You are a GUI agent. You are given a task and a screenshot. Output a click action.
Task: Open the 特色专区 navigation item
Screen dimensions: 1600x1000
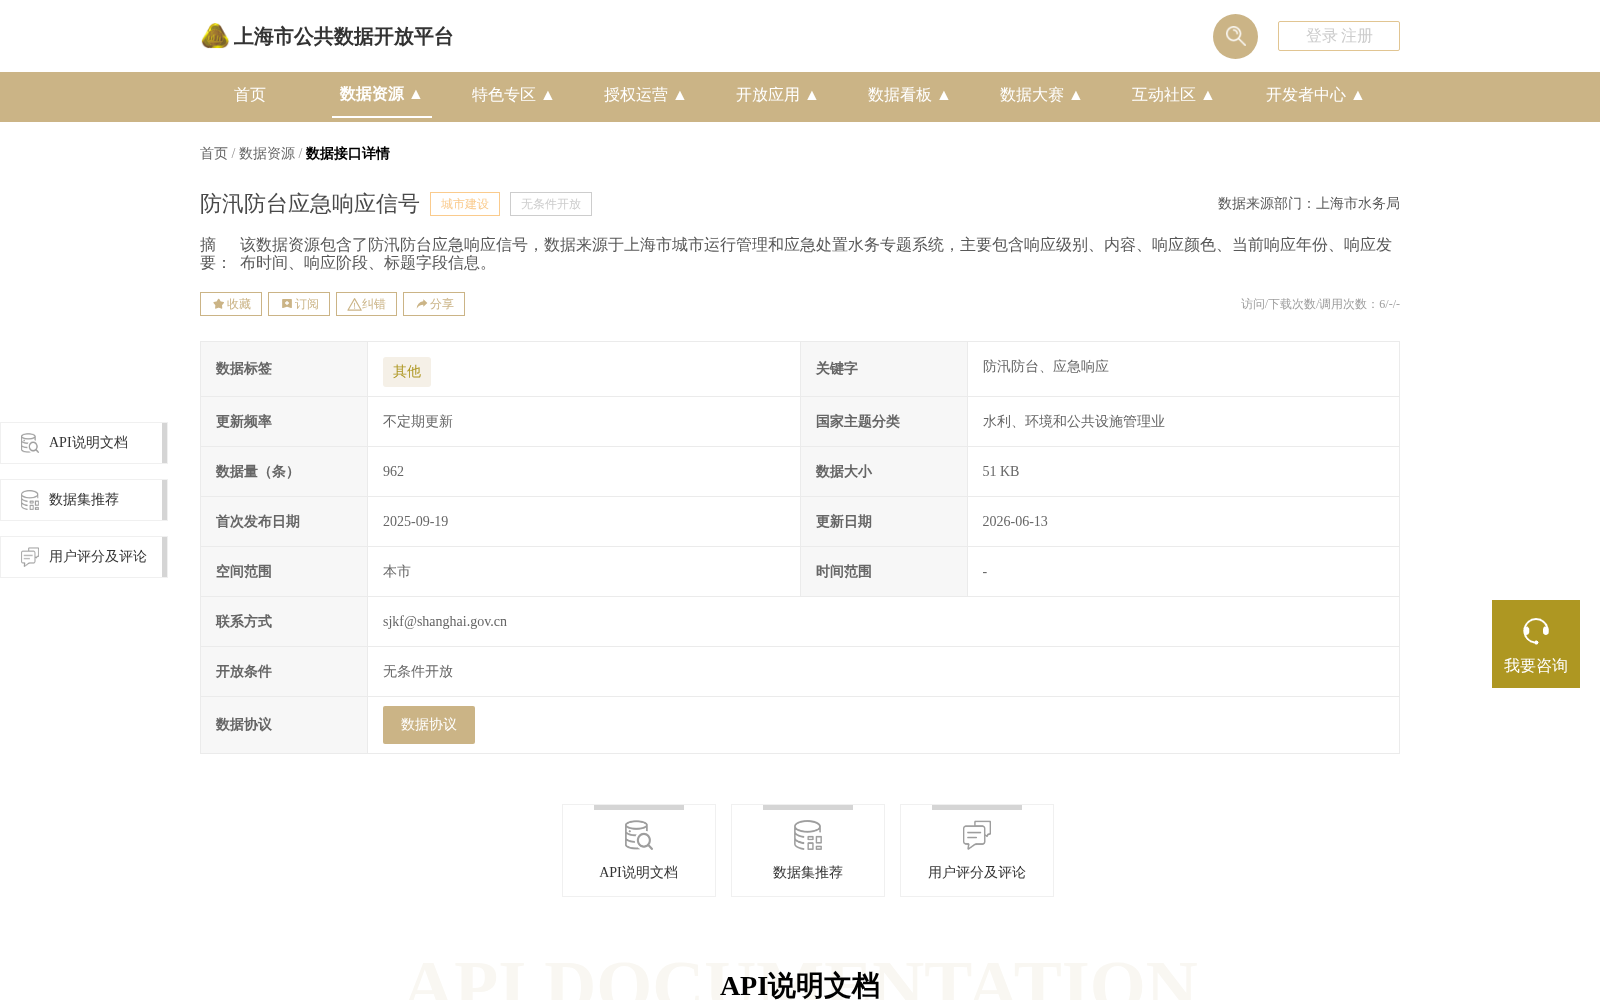[x=503, y=95]
